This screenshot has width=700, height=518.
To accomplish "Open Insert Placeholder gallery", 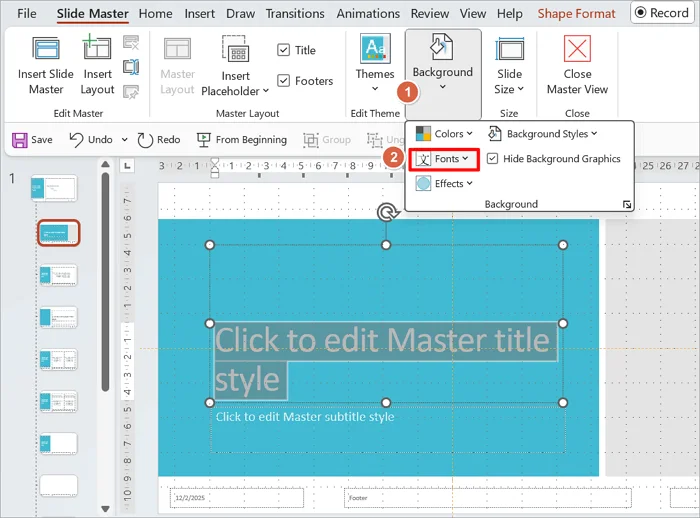I will click(235, 66).
